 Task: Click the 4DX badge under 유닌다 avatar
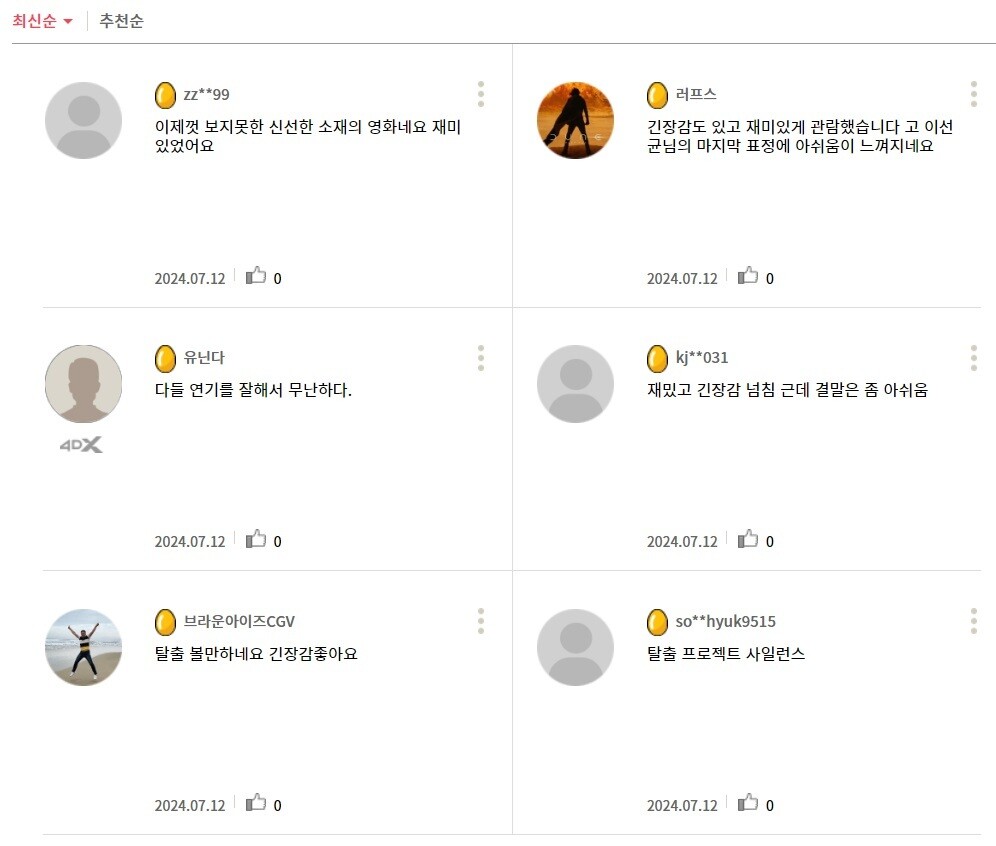click(x=81, y=445)
